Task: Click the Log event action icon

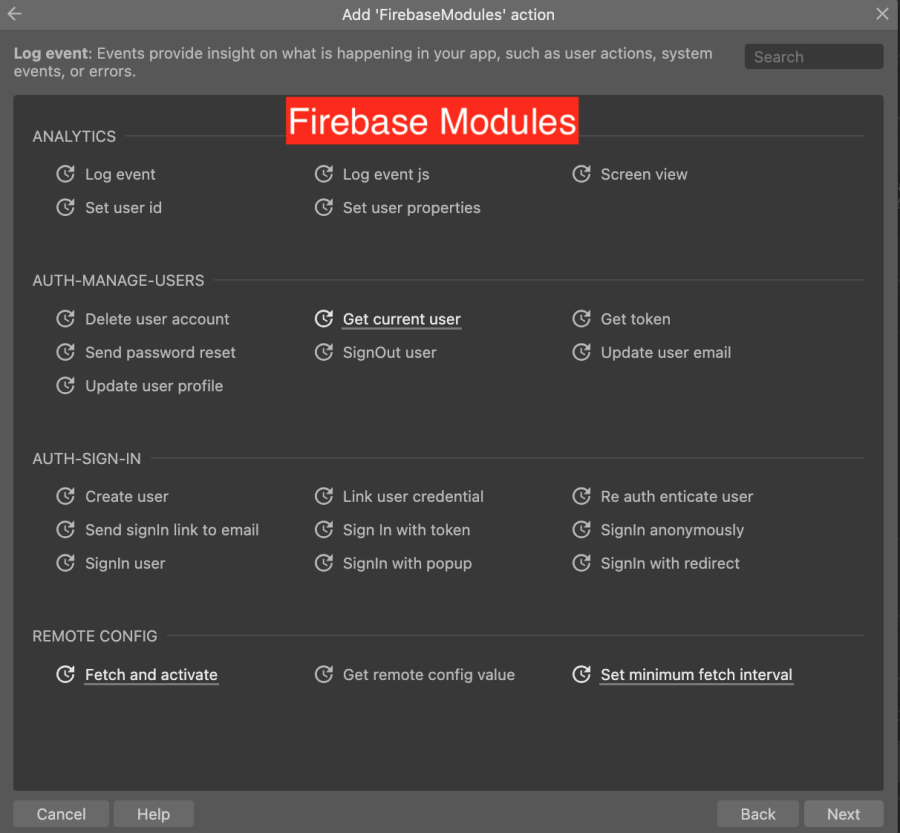Action: (x=65, y=174)
